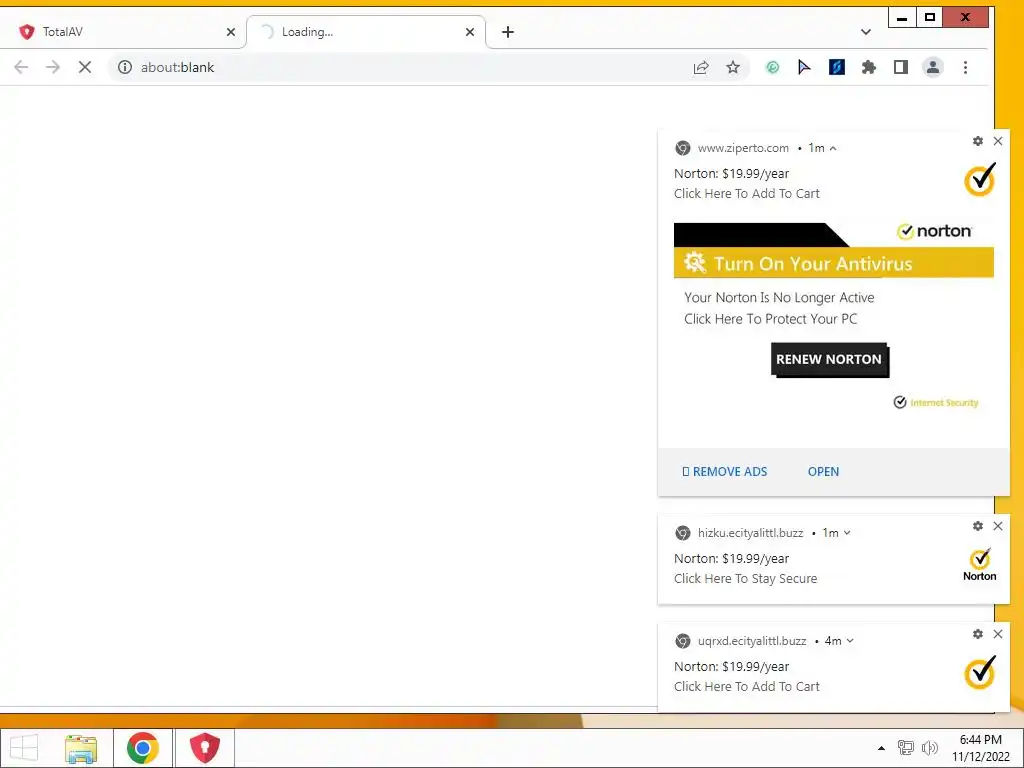This screenshot has width=1024, height=768.
Task: Collapse the ziperto.com notification
Action: (x=833, y=148)
